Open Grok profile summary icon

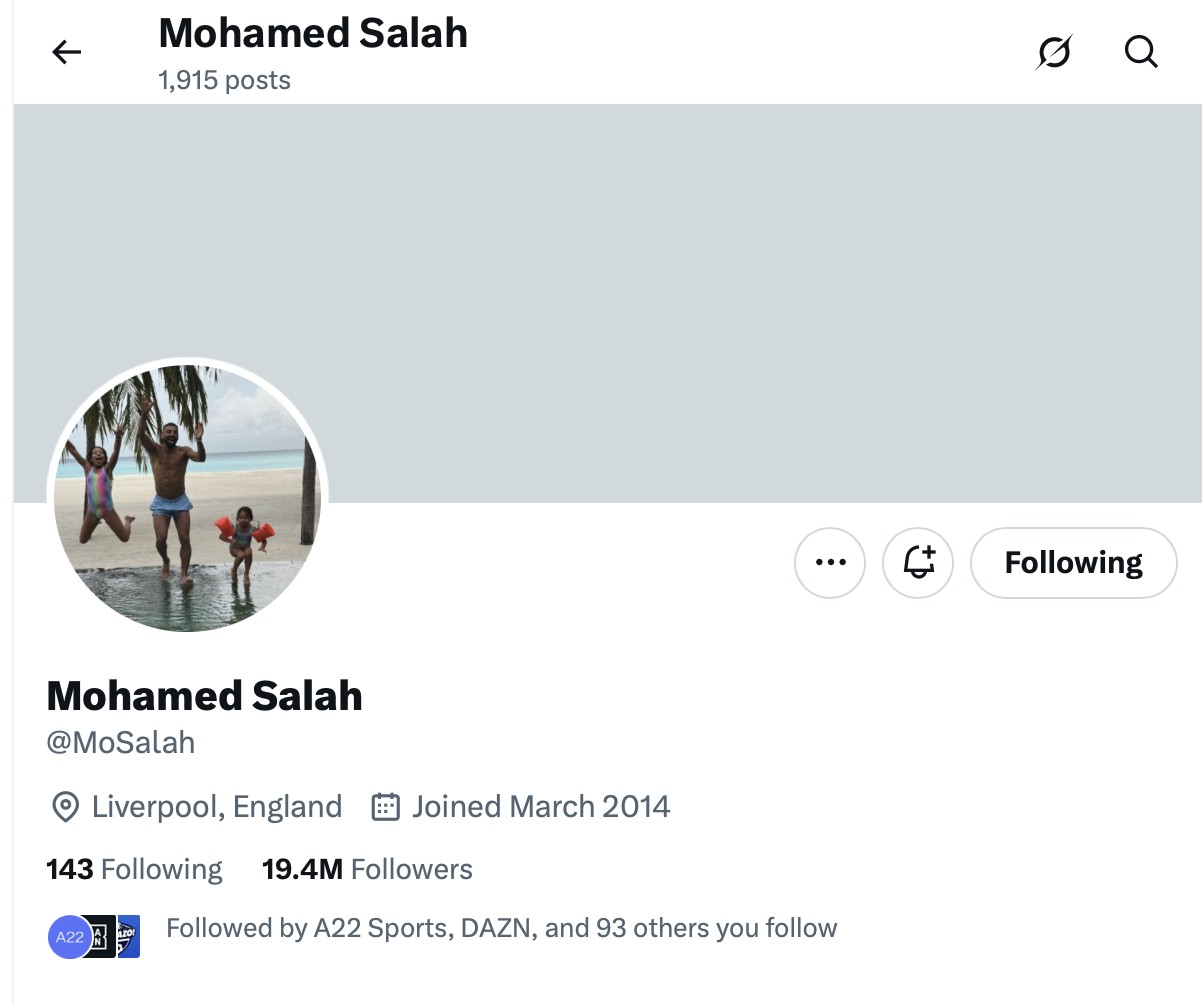[1054, 52]
